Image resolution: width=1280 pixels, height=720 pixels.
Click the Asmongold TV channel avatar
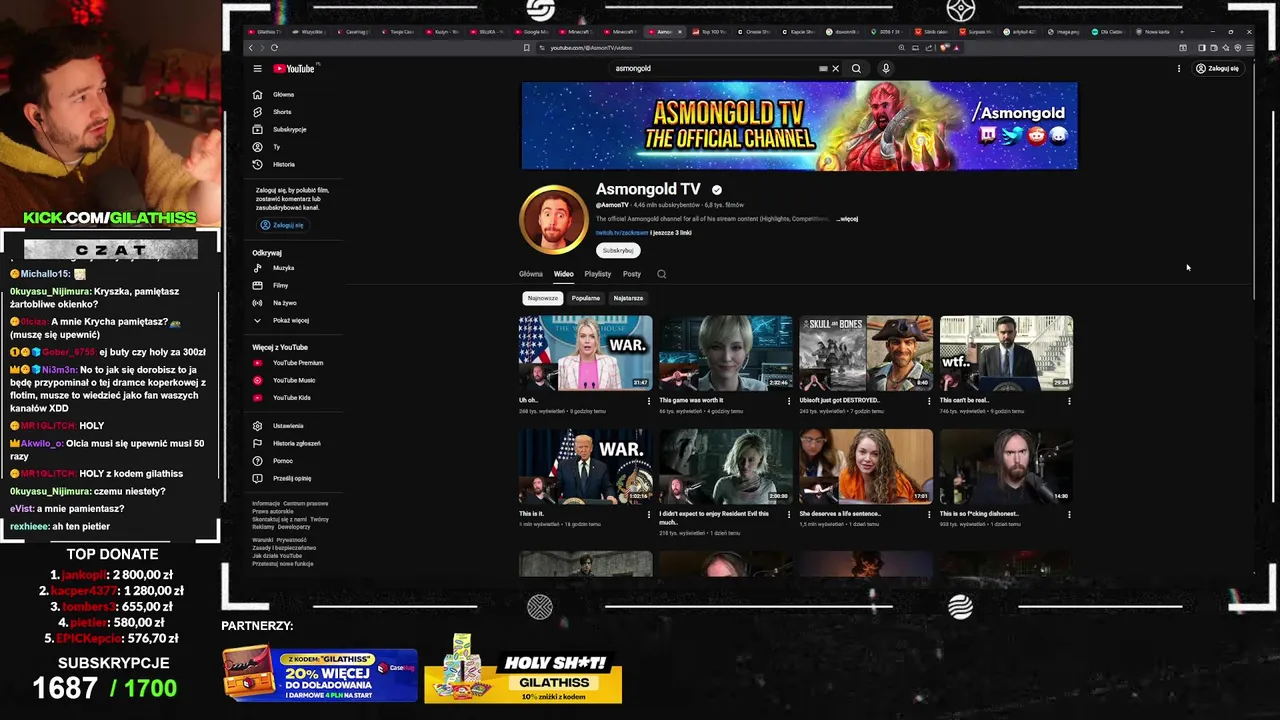(553, 219)
